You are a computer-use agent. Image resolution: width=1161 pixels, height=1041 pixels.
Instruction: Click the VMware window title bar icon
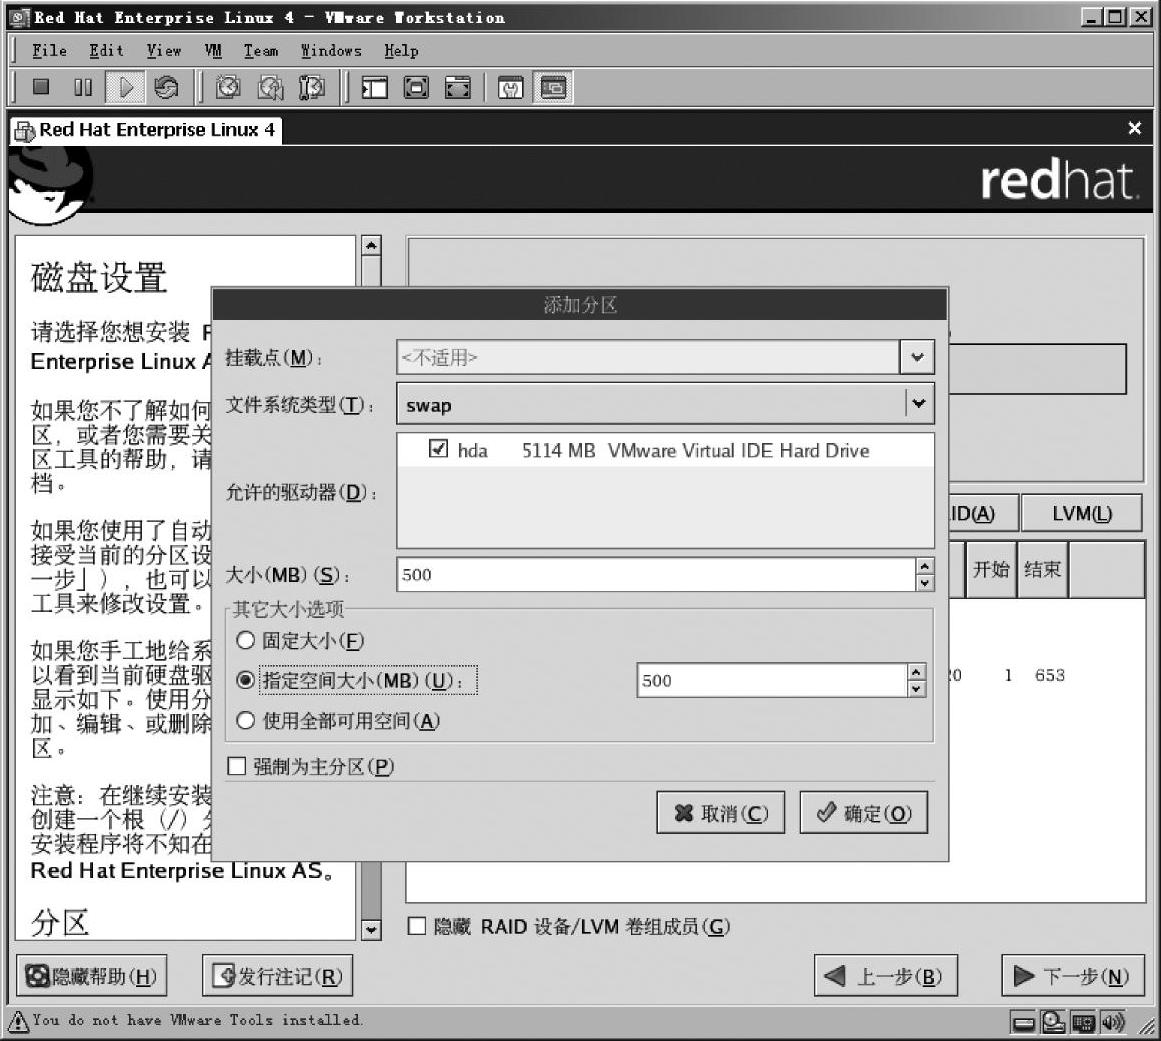click(x=20, y=18)
